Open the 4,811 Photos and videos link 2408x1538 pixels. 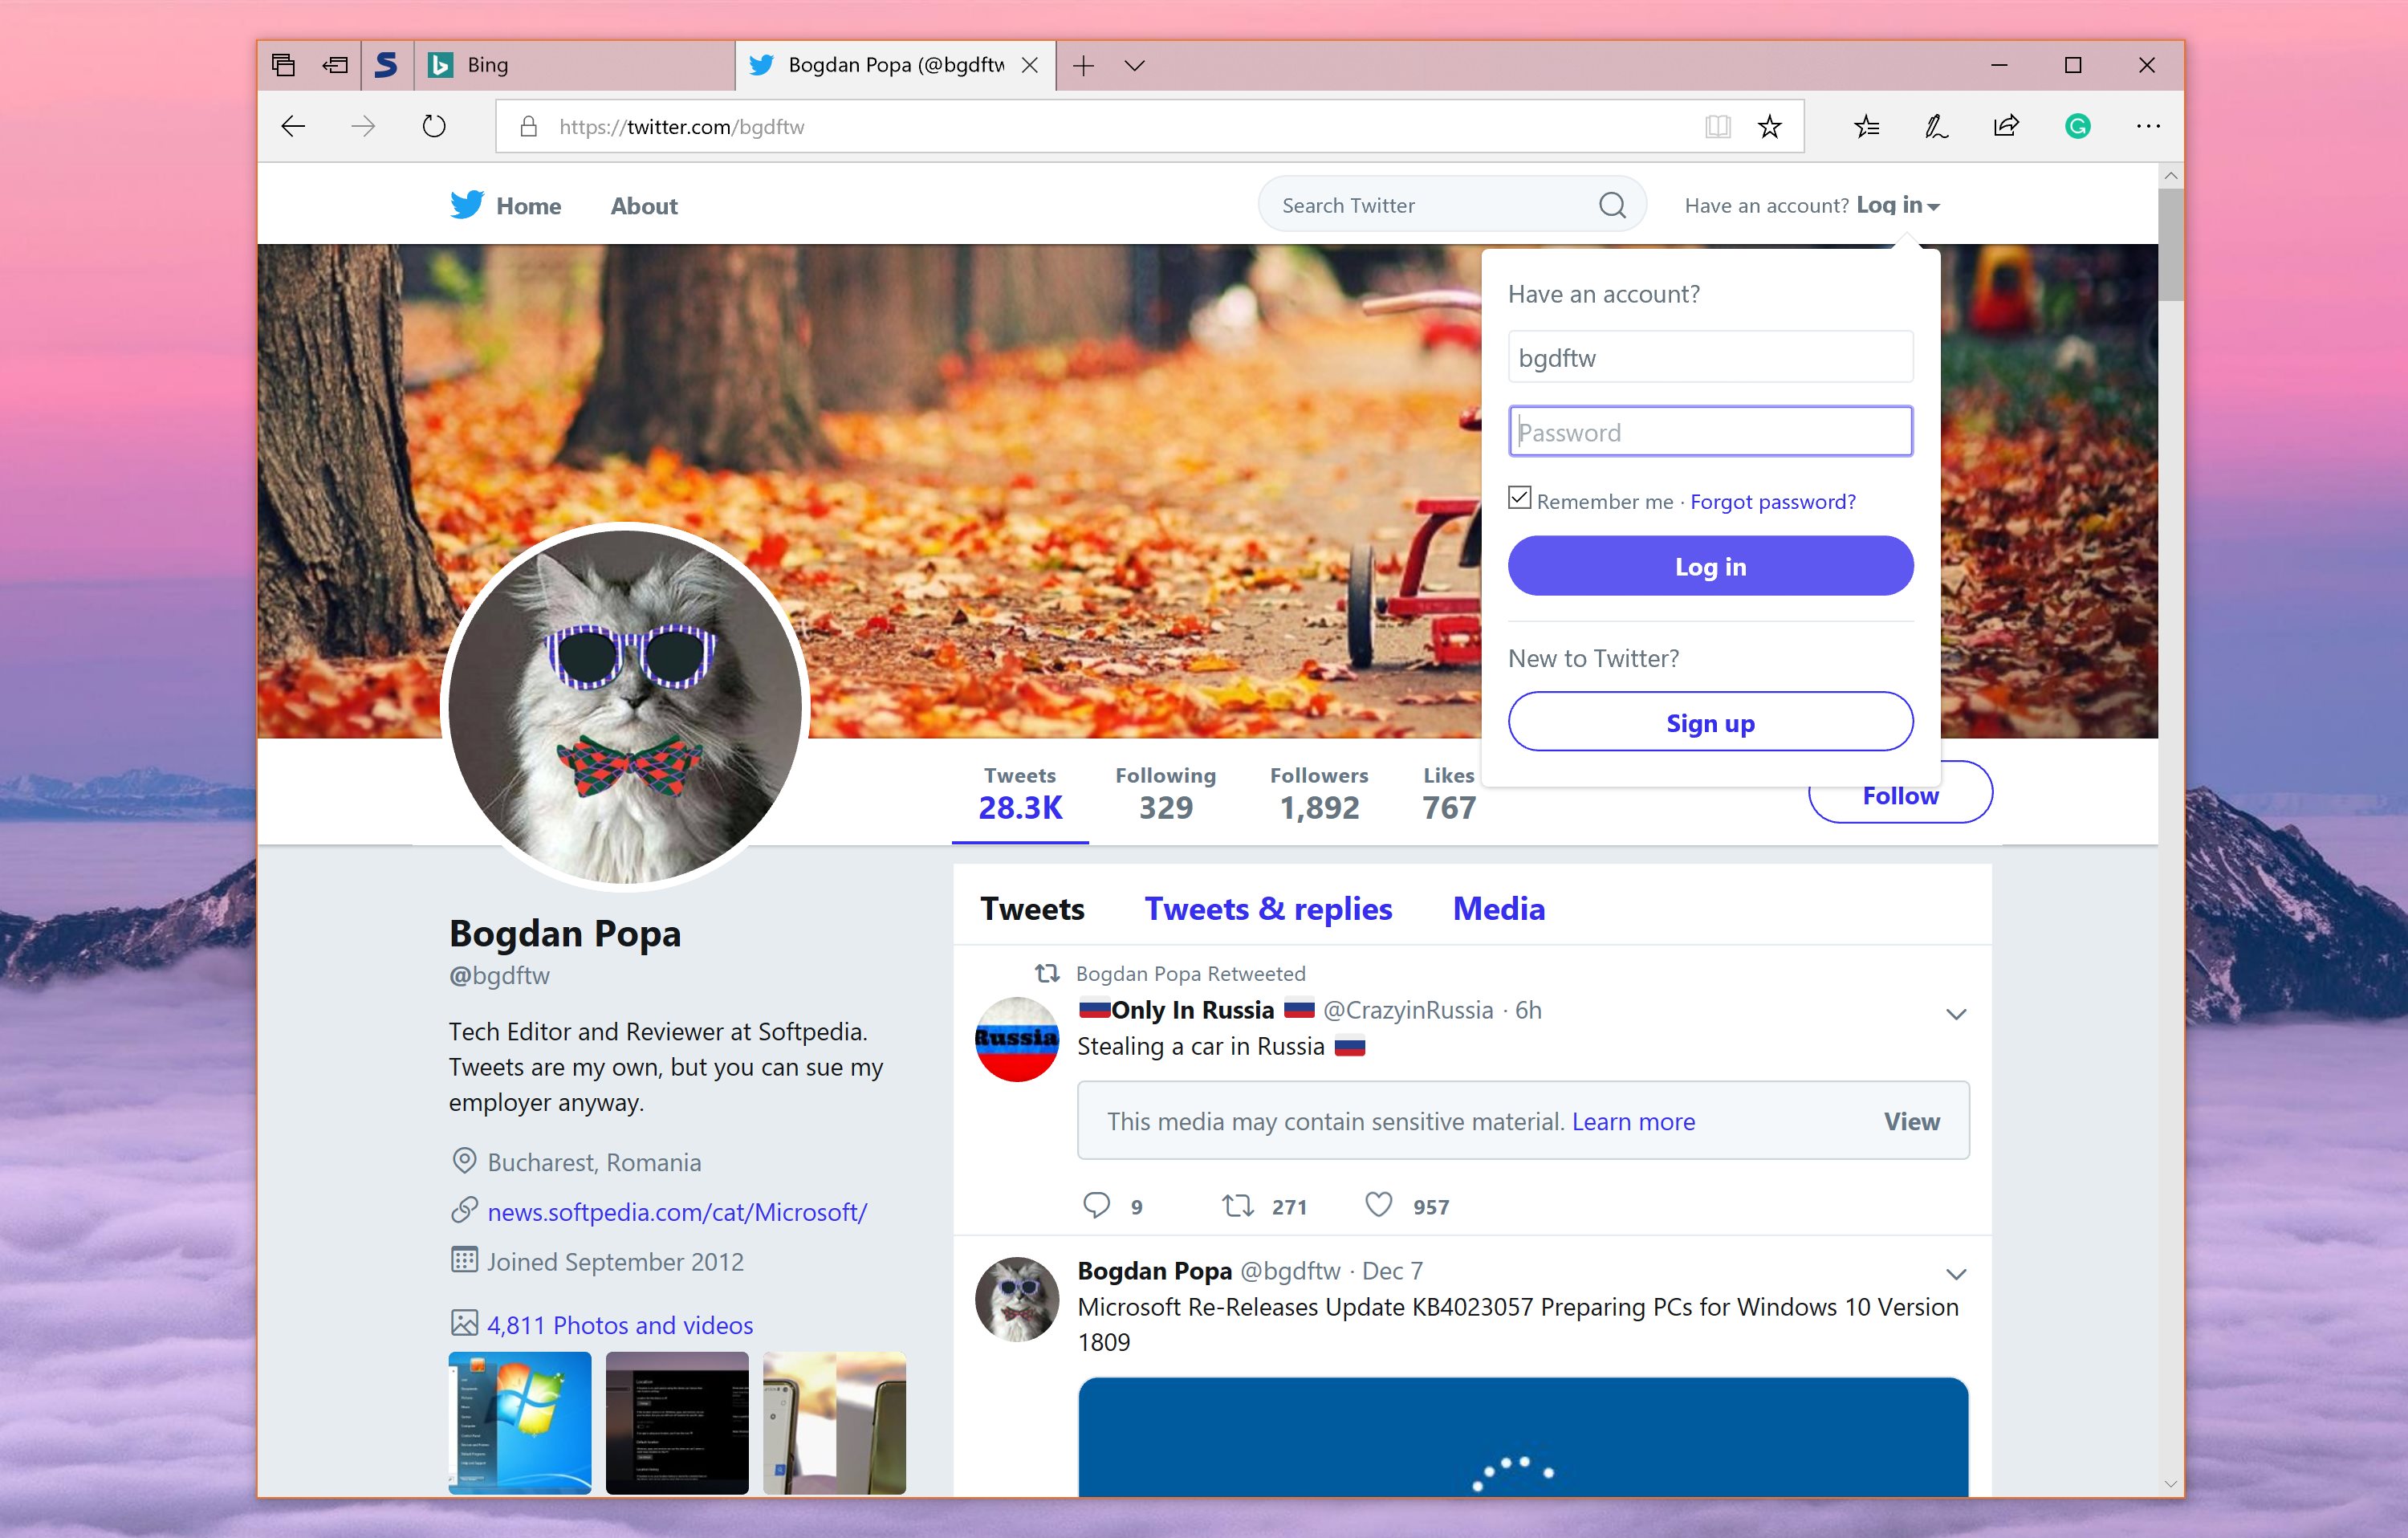620,1326
